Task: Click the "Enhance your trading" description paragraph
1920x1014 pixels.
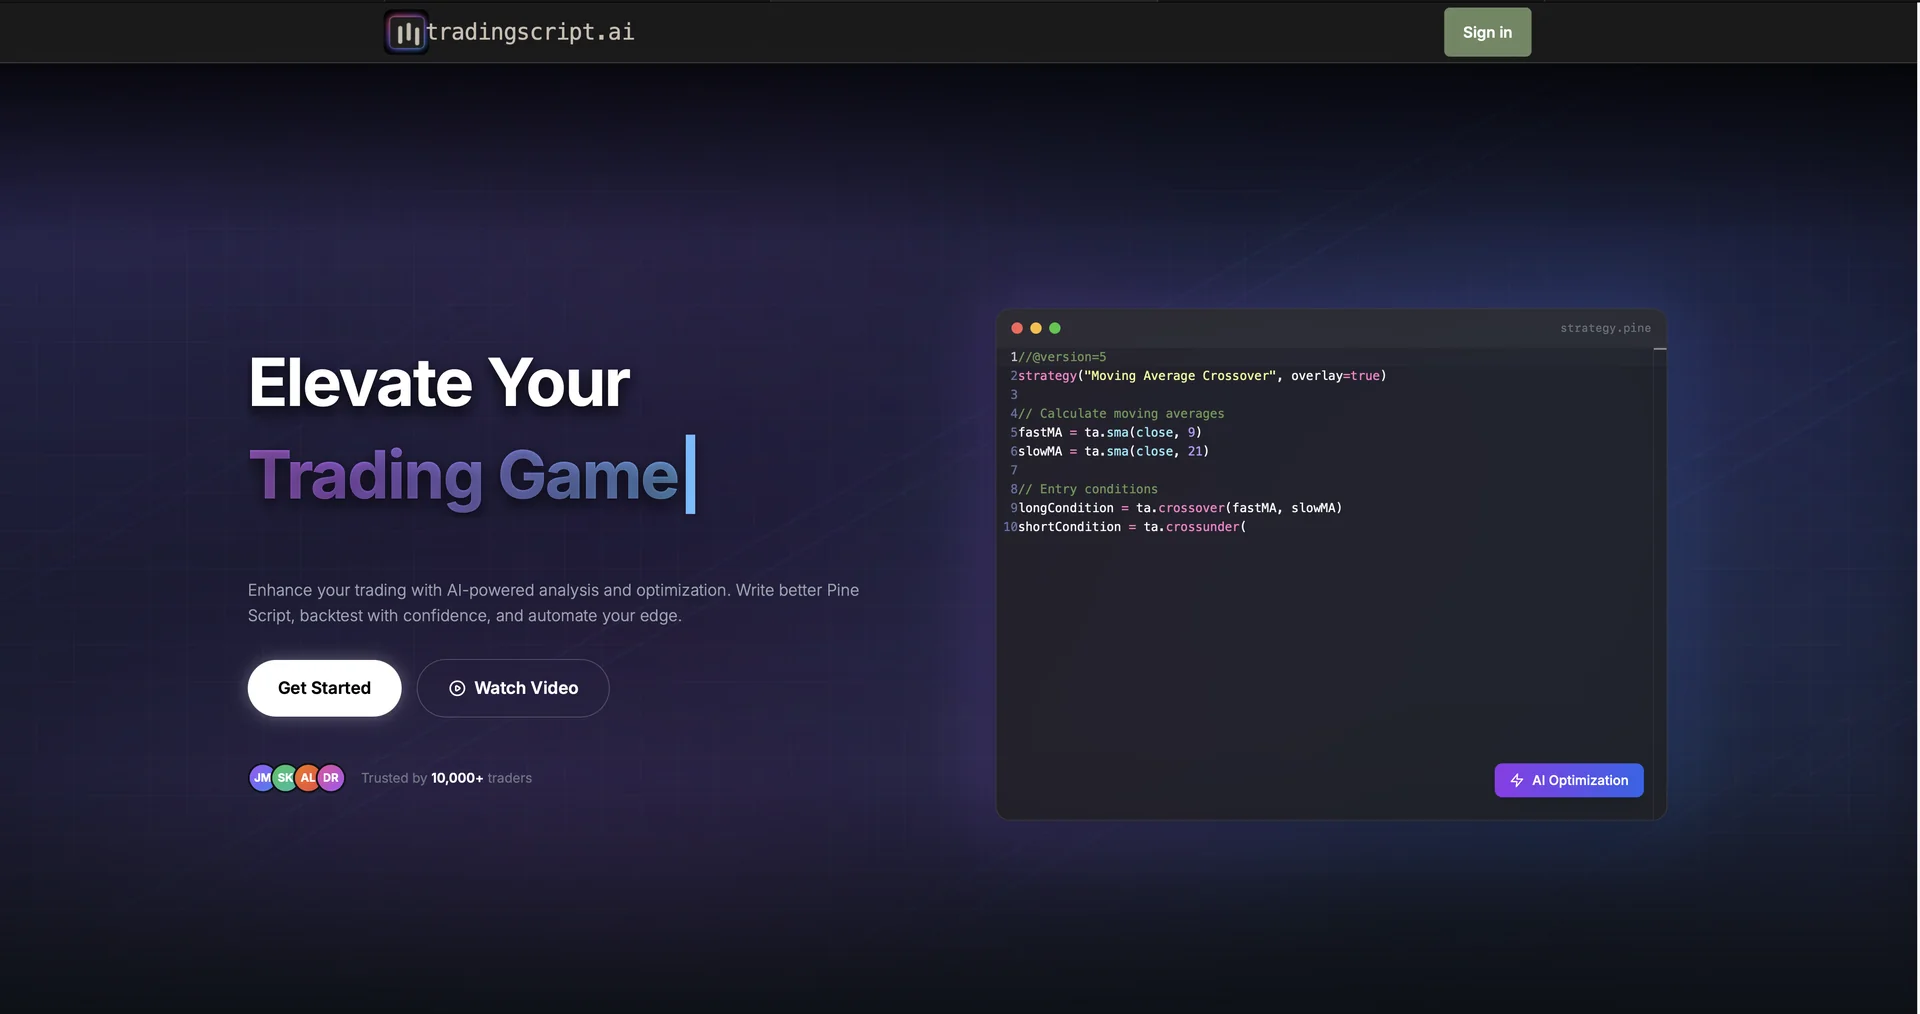Action: (554, 603)
